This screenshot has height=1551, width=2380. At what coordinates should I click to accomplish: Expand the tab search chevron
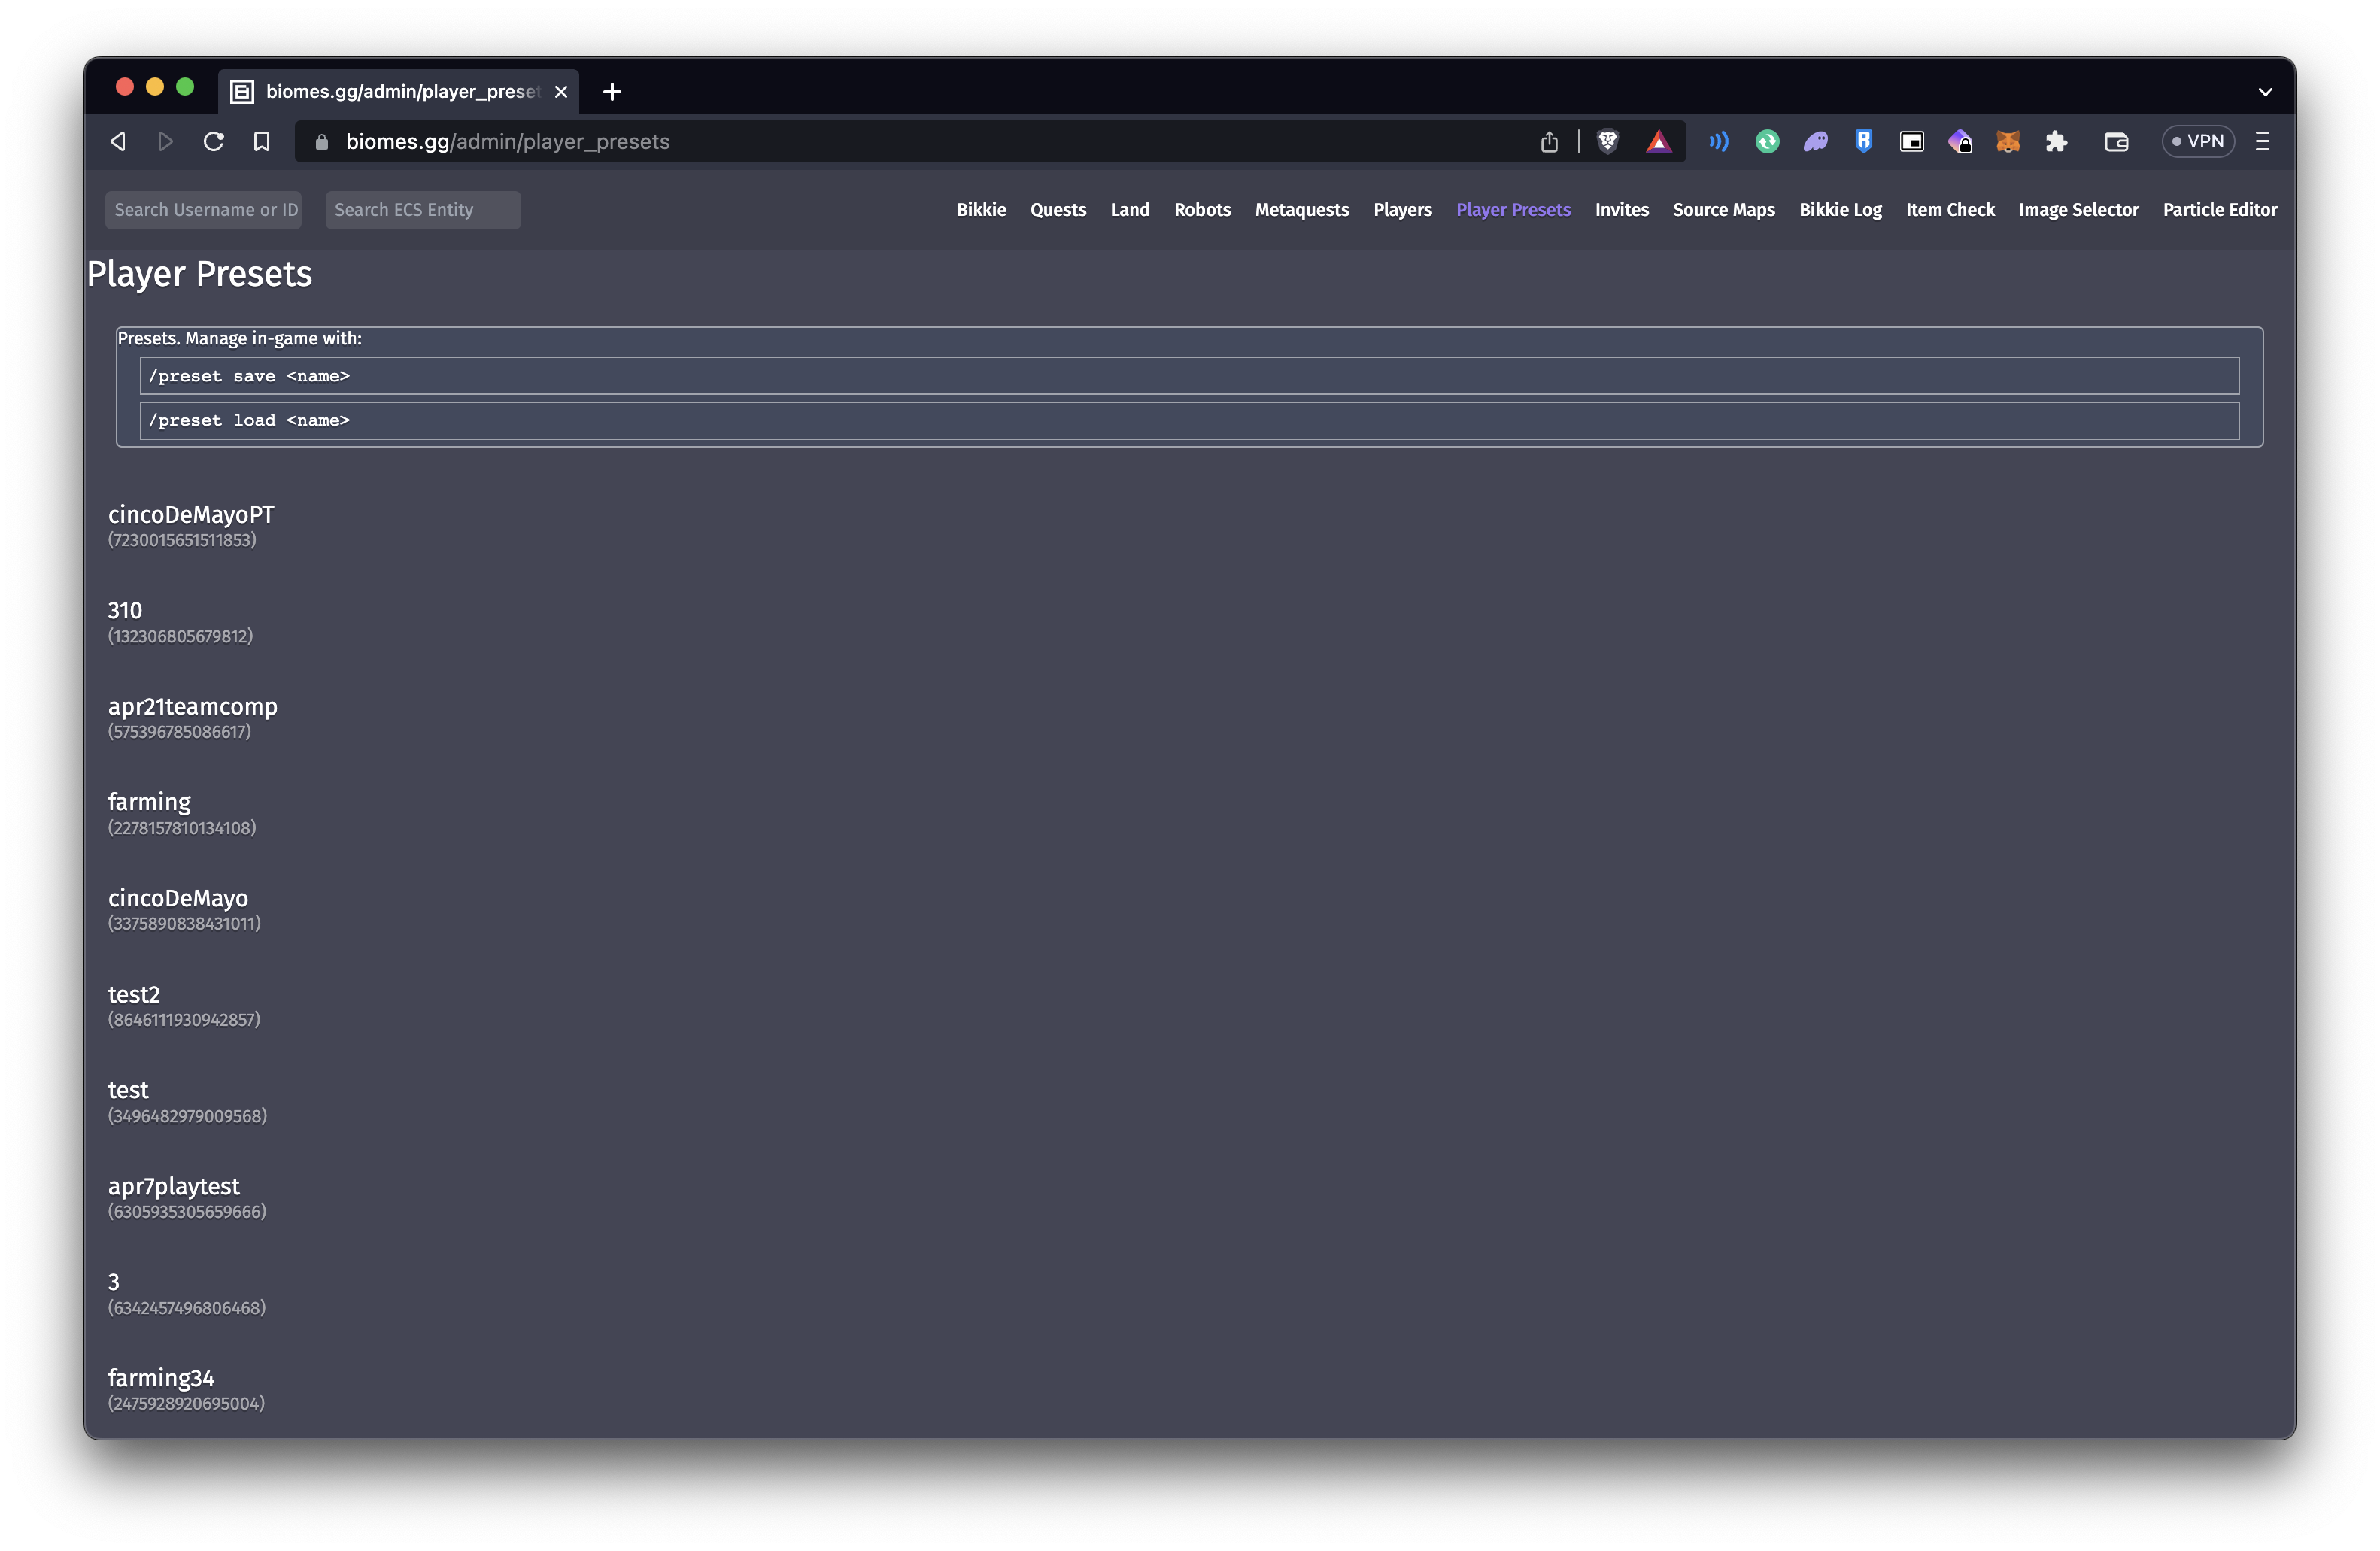(2265, 92)
